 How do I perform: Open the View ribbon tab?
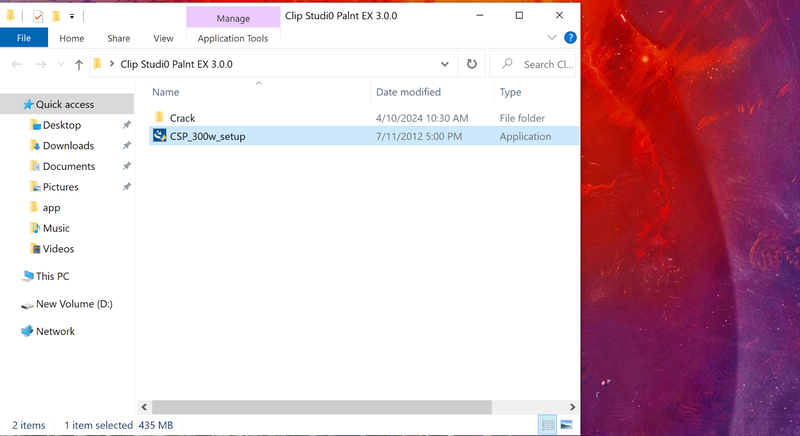click(x=163, y=38)
